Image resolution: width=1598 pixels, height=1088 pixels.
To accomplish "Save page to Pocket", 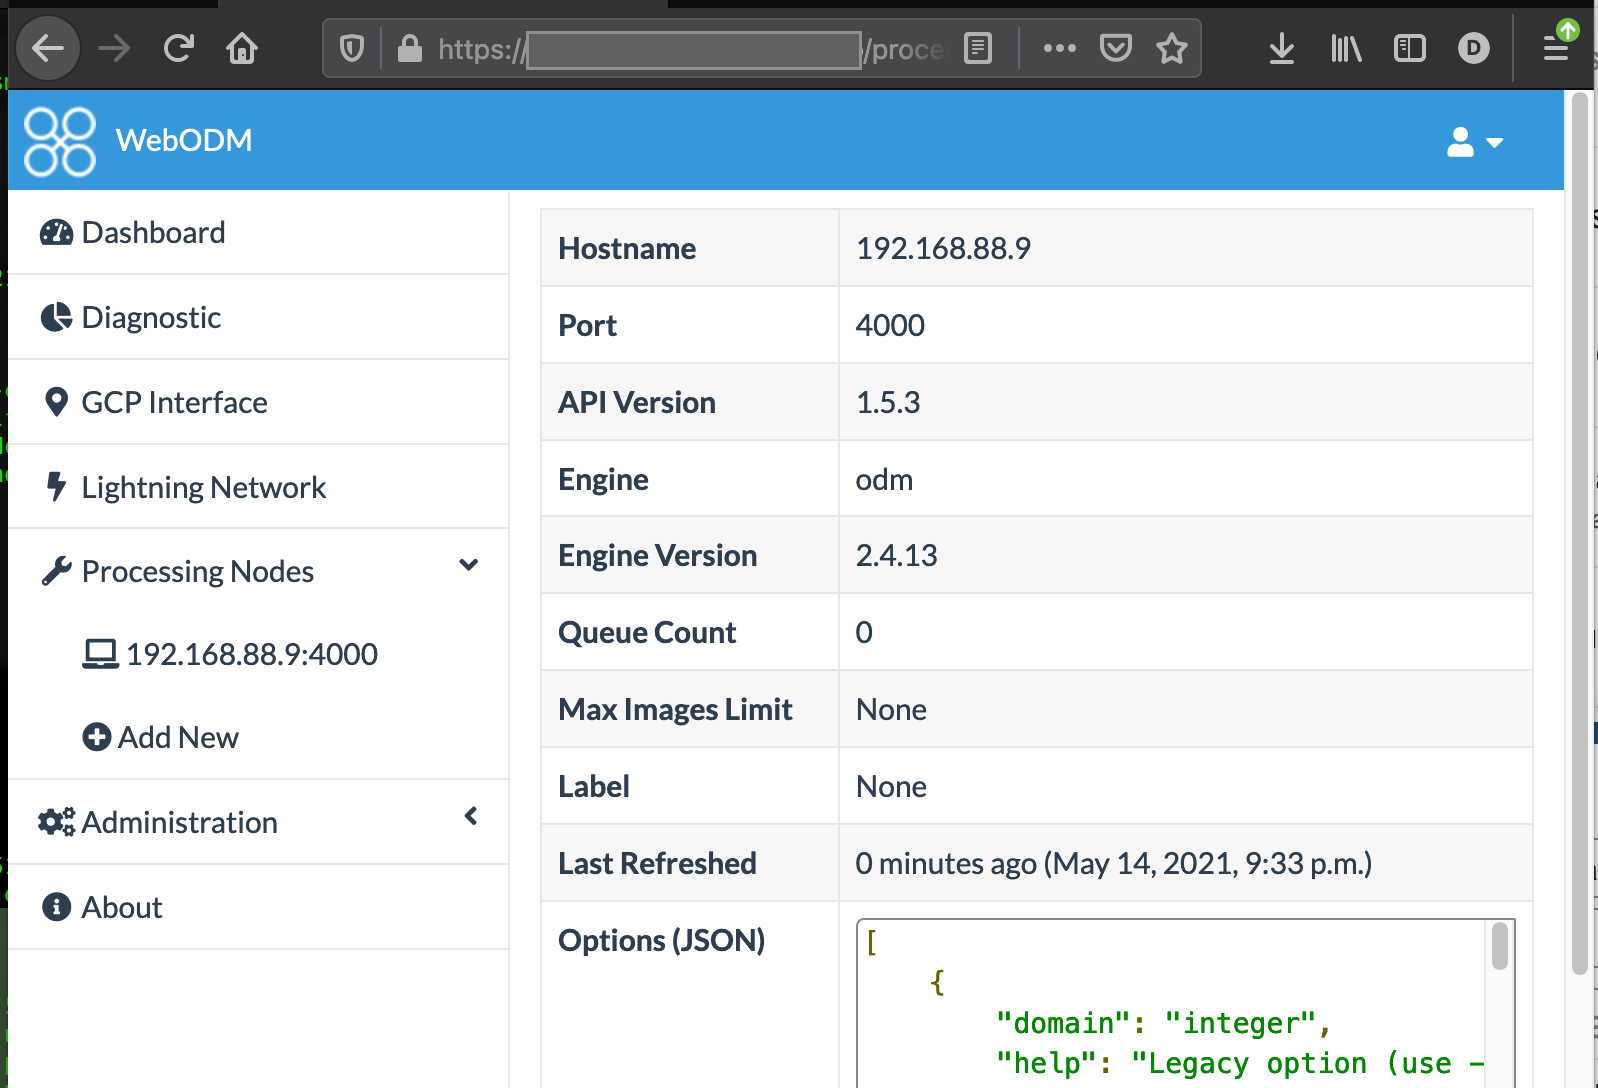I will 1115,48.
